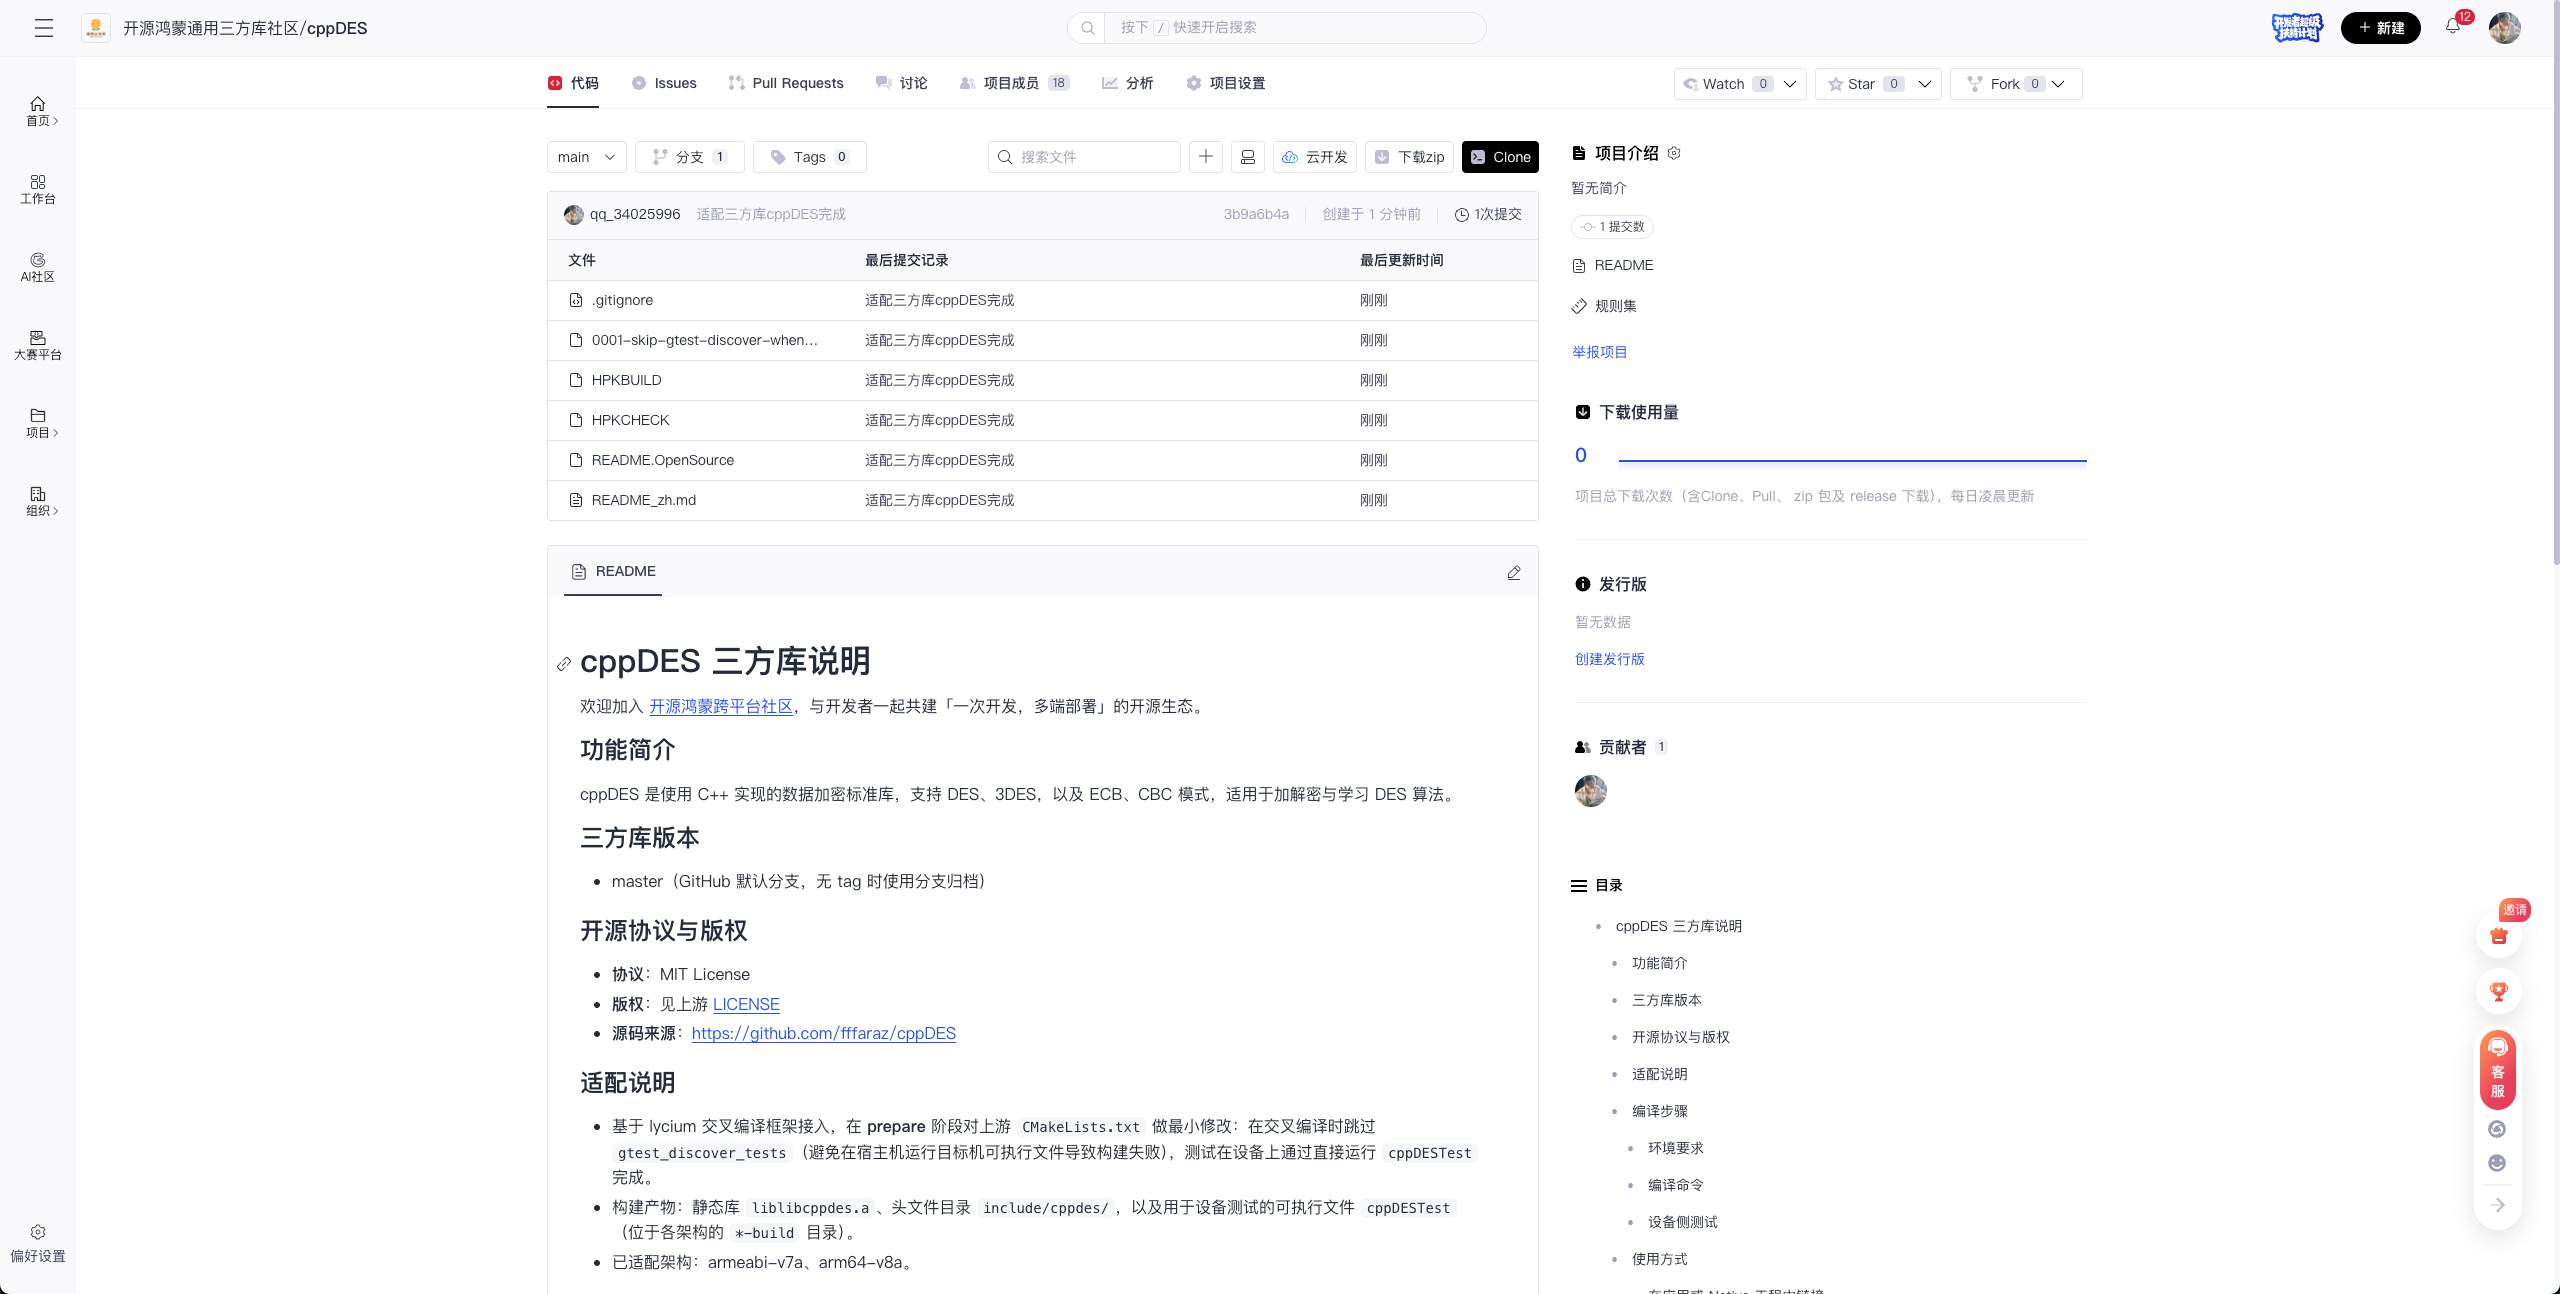This screenshot has width=2560, height=1294.
Task: Open the notification bell
Action: [x=2453, y=28]
